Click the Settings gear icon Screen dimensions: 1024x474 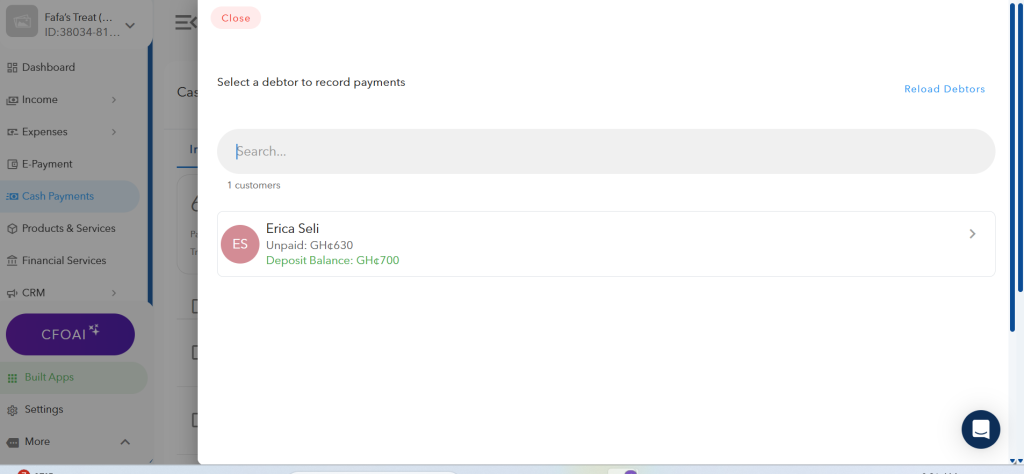point(12,410)
